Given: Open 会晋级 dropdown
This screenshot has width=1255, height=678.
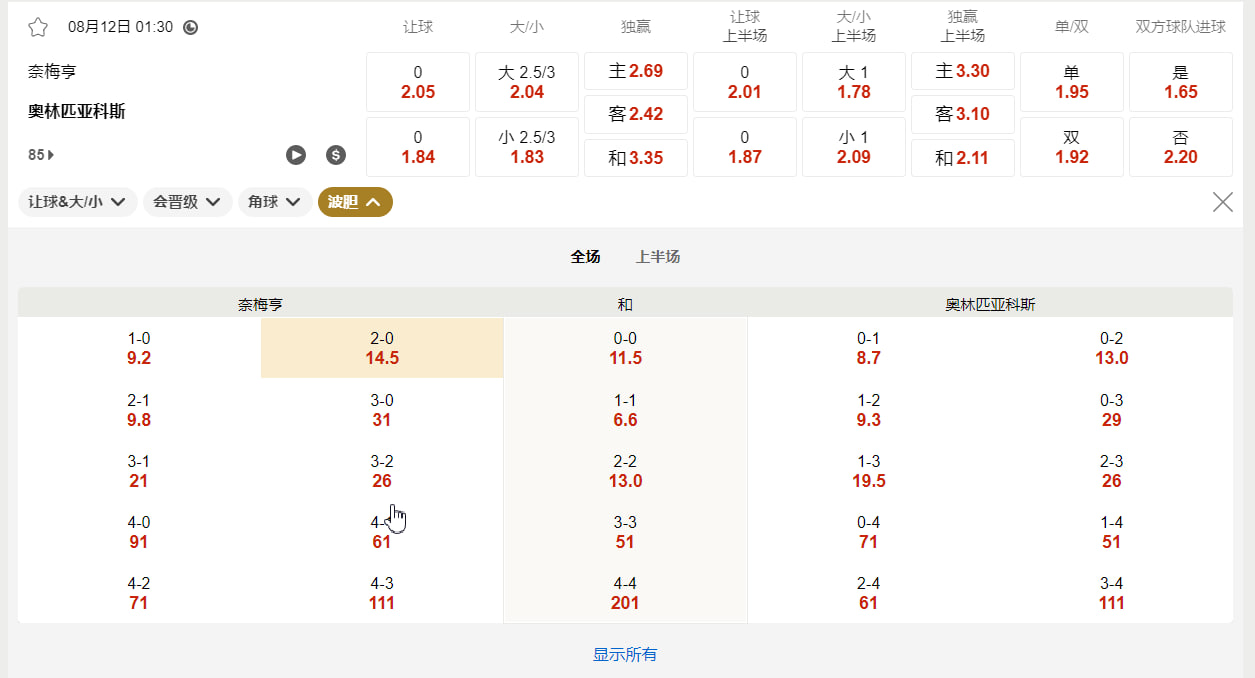Looking at the screenshot, I should 188,202.
